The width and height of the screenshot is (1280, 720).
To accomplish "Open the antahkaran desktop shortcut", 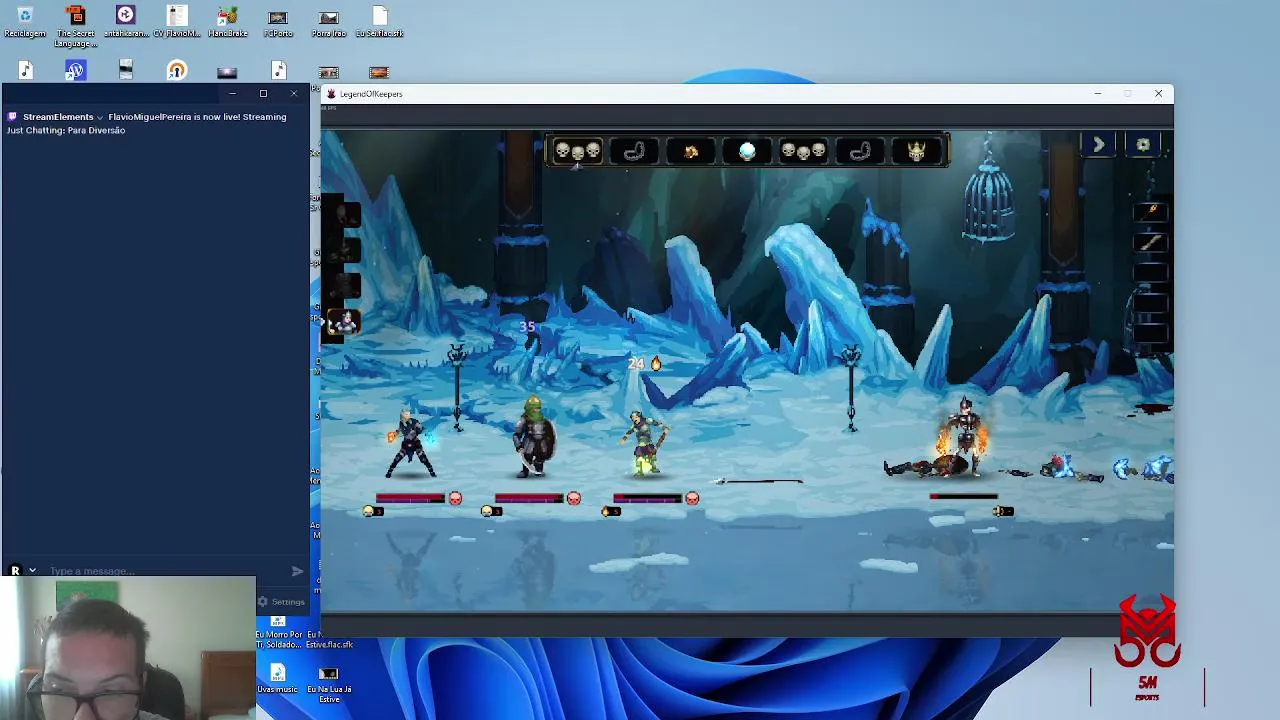I will (x=125, y=23).
